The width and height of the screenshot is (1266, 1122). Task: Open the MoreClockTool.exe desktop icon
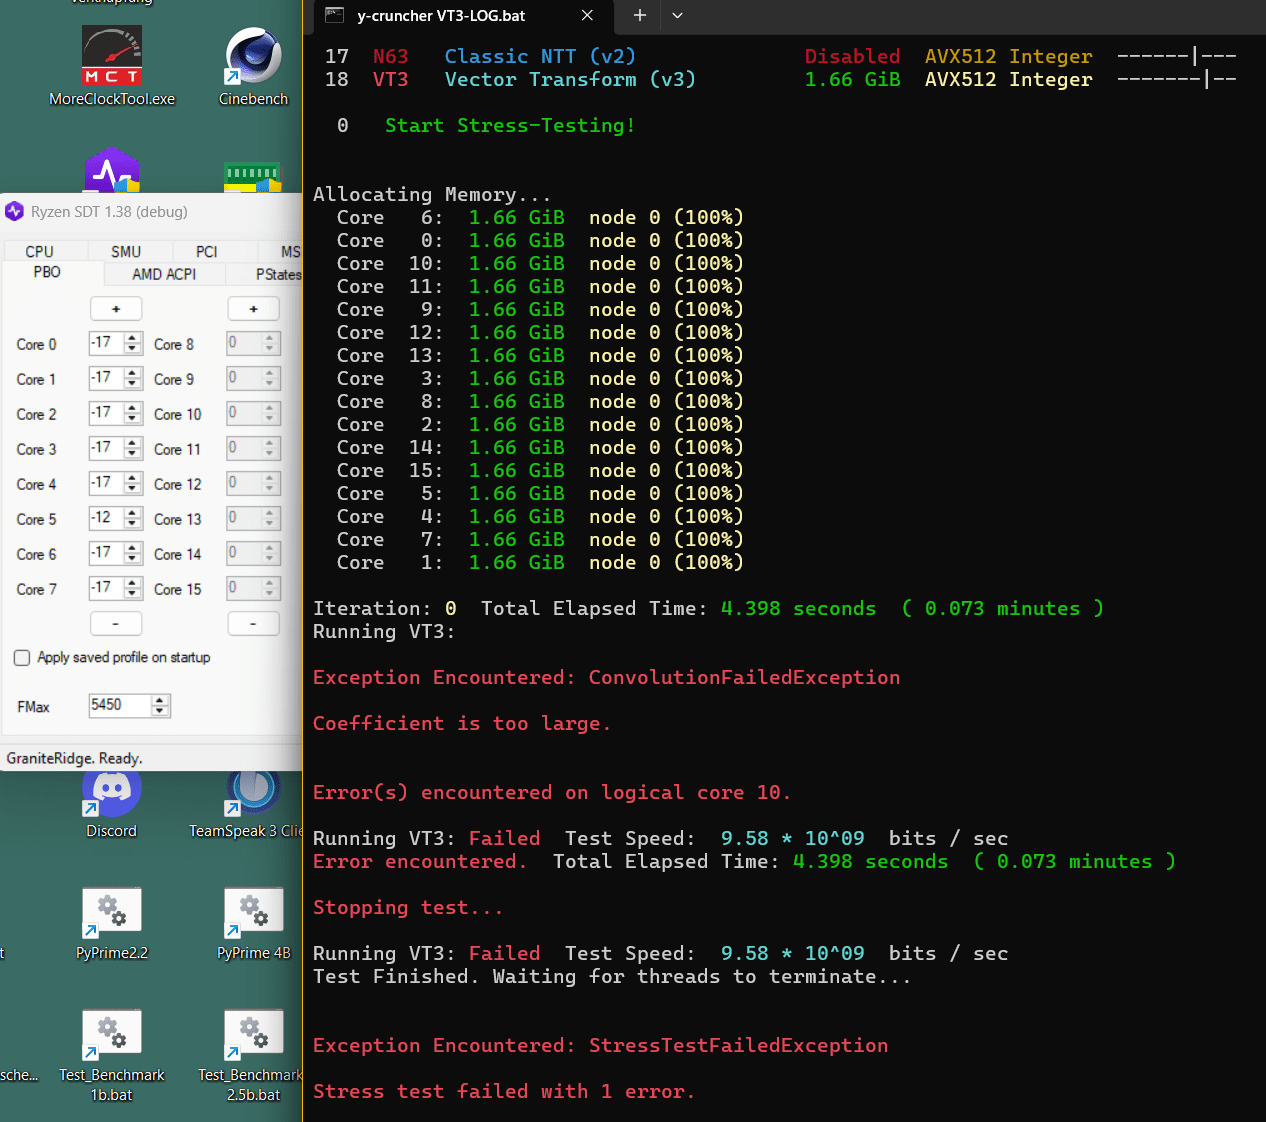(x=112, y=66)
